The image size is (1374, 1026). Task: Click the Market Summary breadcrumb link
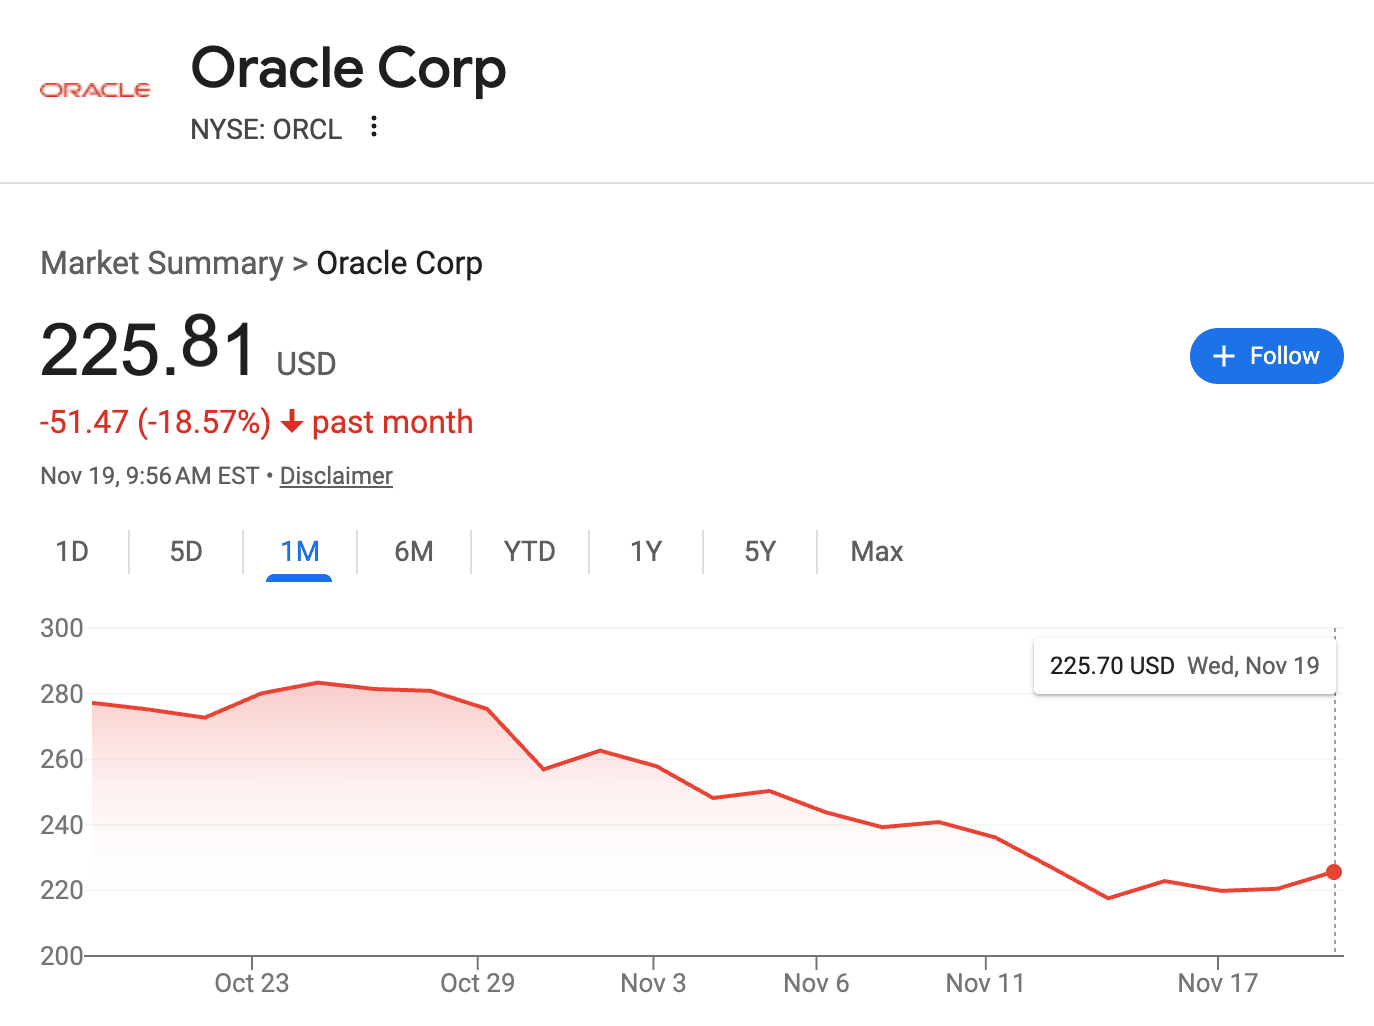pos(162,263)
